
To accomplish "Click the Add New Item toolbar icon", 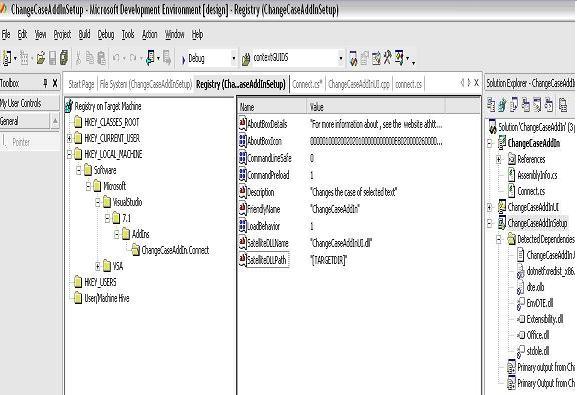I will click(24, 58).
